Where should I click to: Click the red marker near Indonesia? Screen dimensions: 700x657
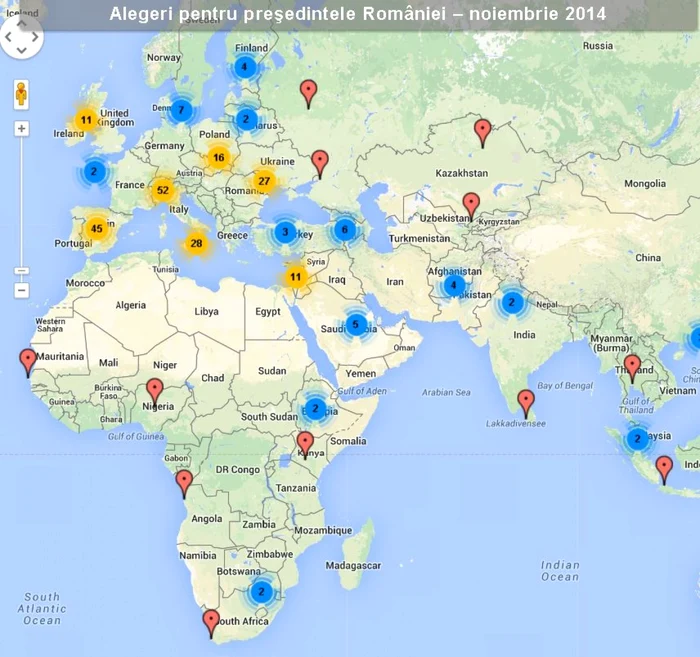coord(664,469)
